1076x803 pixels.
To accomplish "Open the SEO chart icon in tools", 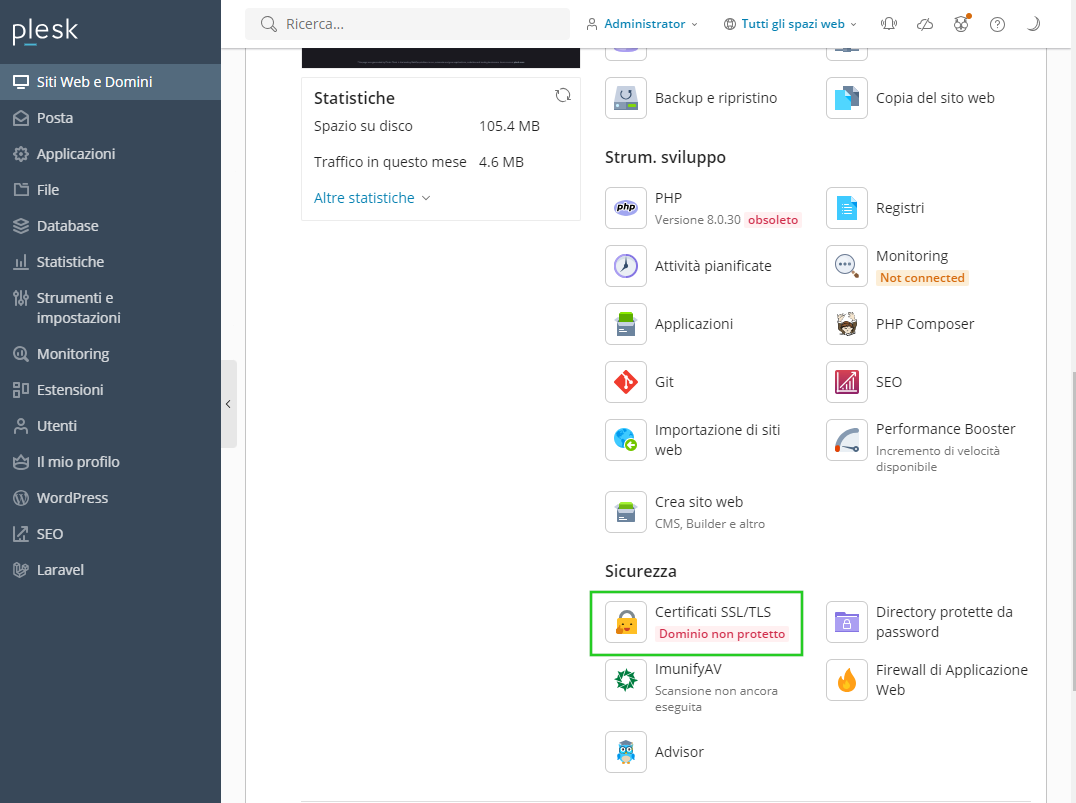I will pos(847,382).
